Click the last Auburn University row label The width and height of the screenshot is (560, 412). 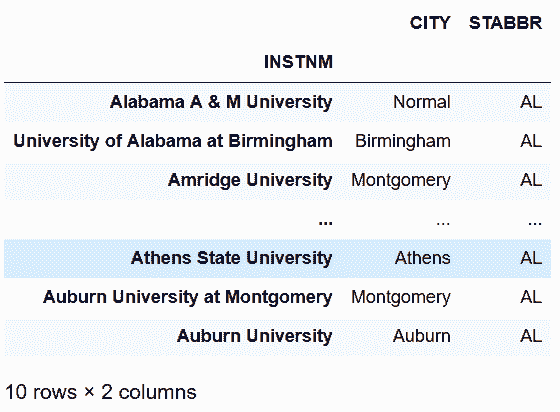(255, 336)
